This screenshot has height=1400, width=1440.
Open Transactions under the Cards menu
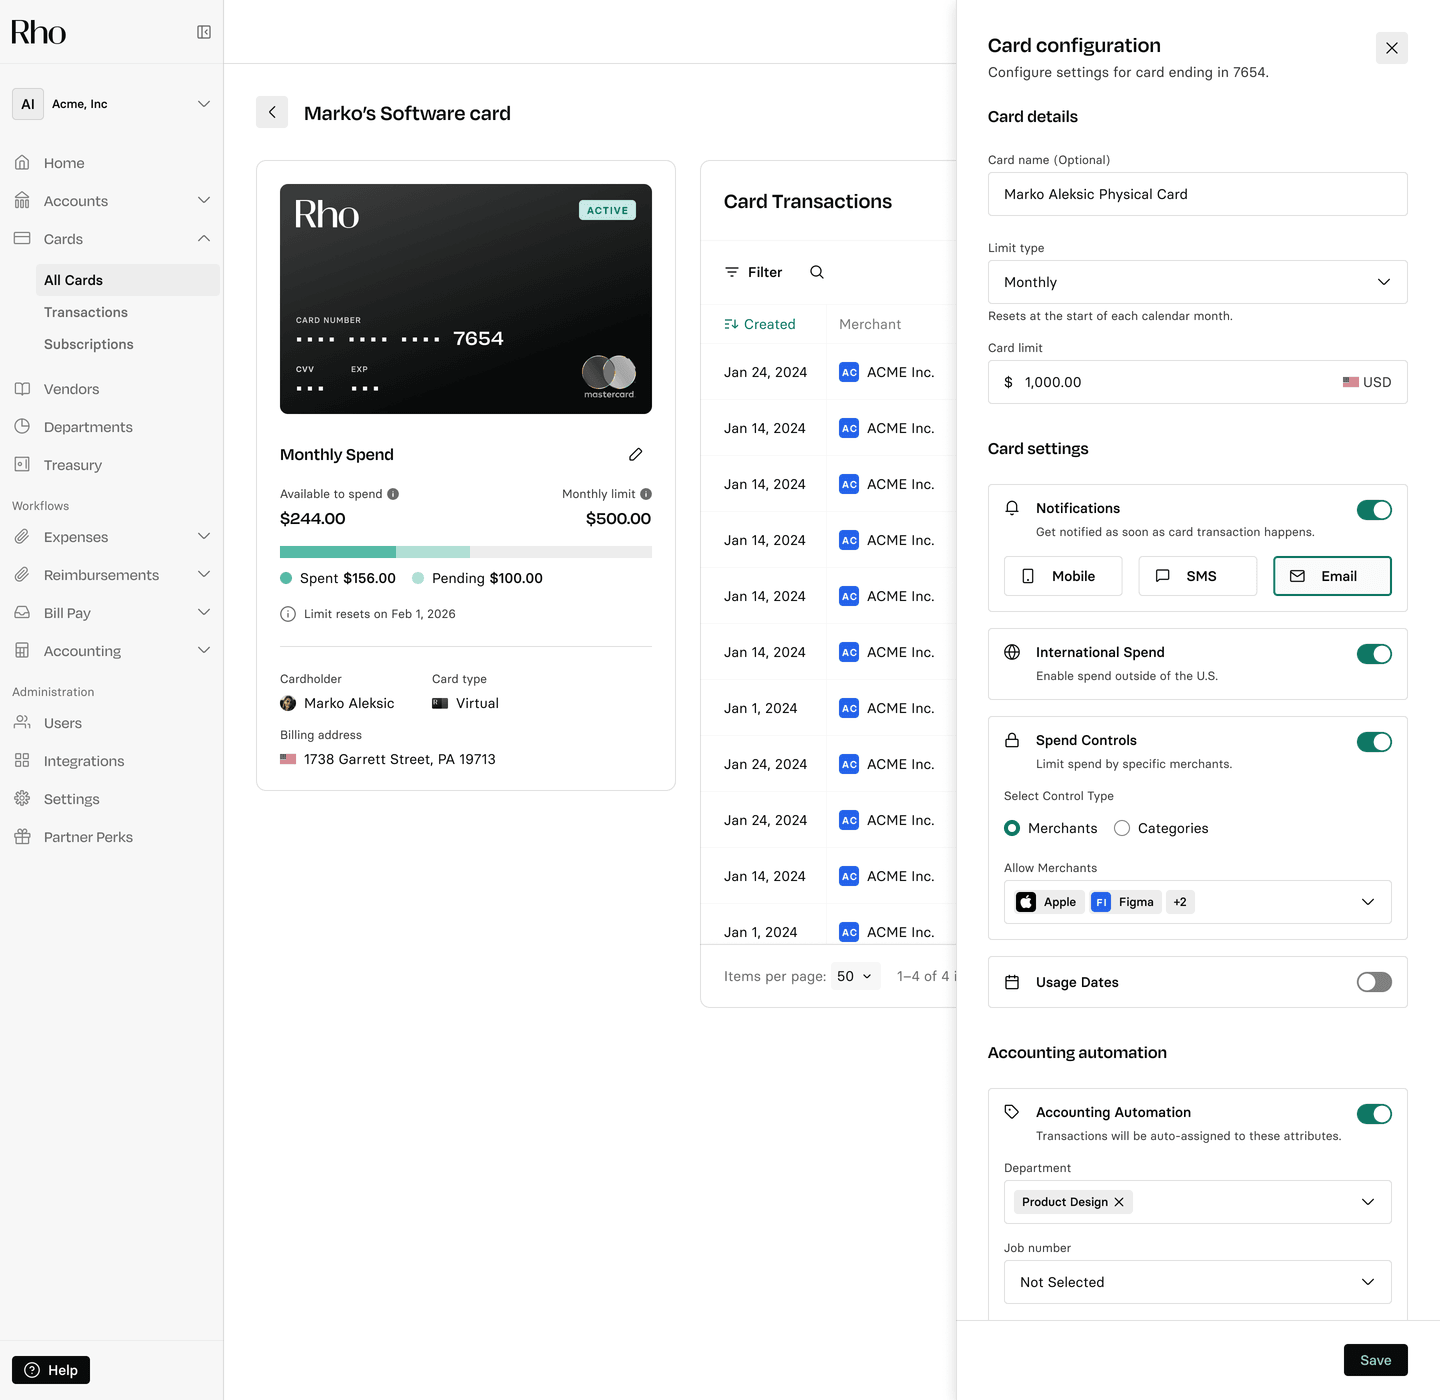[x=86, y=312]
